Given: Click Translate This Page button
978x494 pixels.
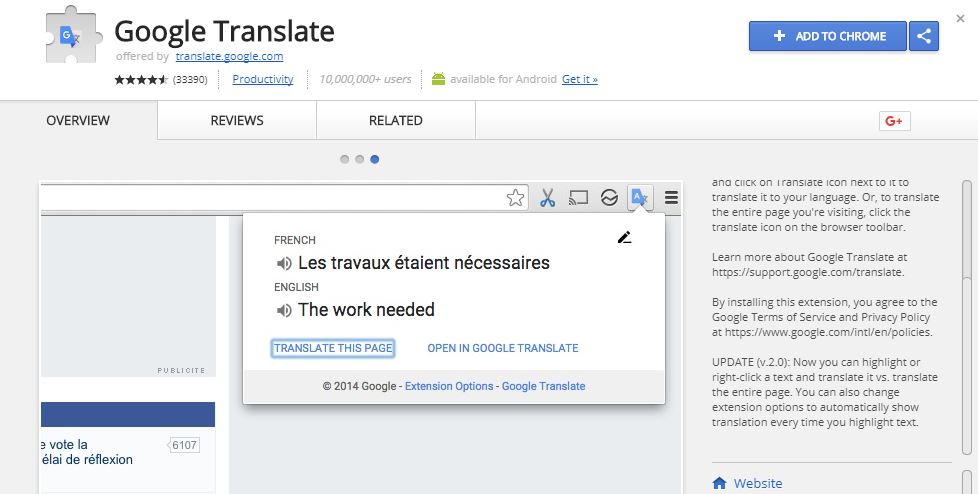Looking at the screenshot, I should point(333,348).
